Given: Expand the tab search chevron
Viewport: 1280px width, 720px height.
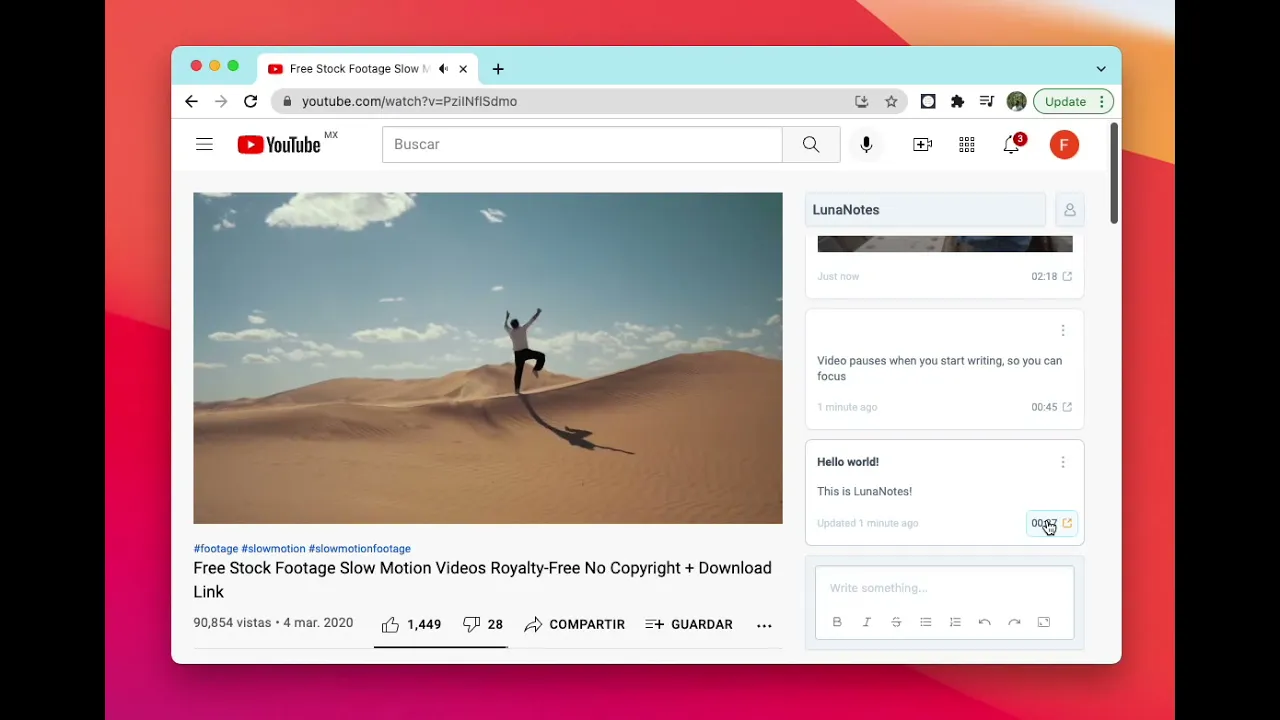Looking at the screenshot, I should [1101, 69].
